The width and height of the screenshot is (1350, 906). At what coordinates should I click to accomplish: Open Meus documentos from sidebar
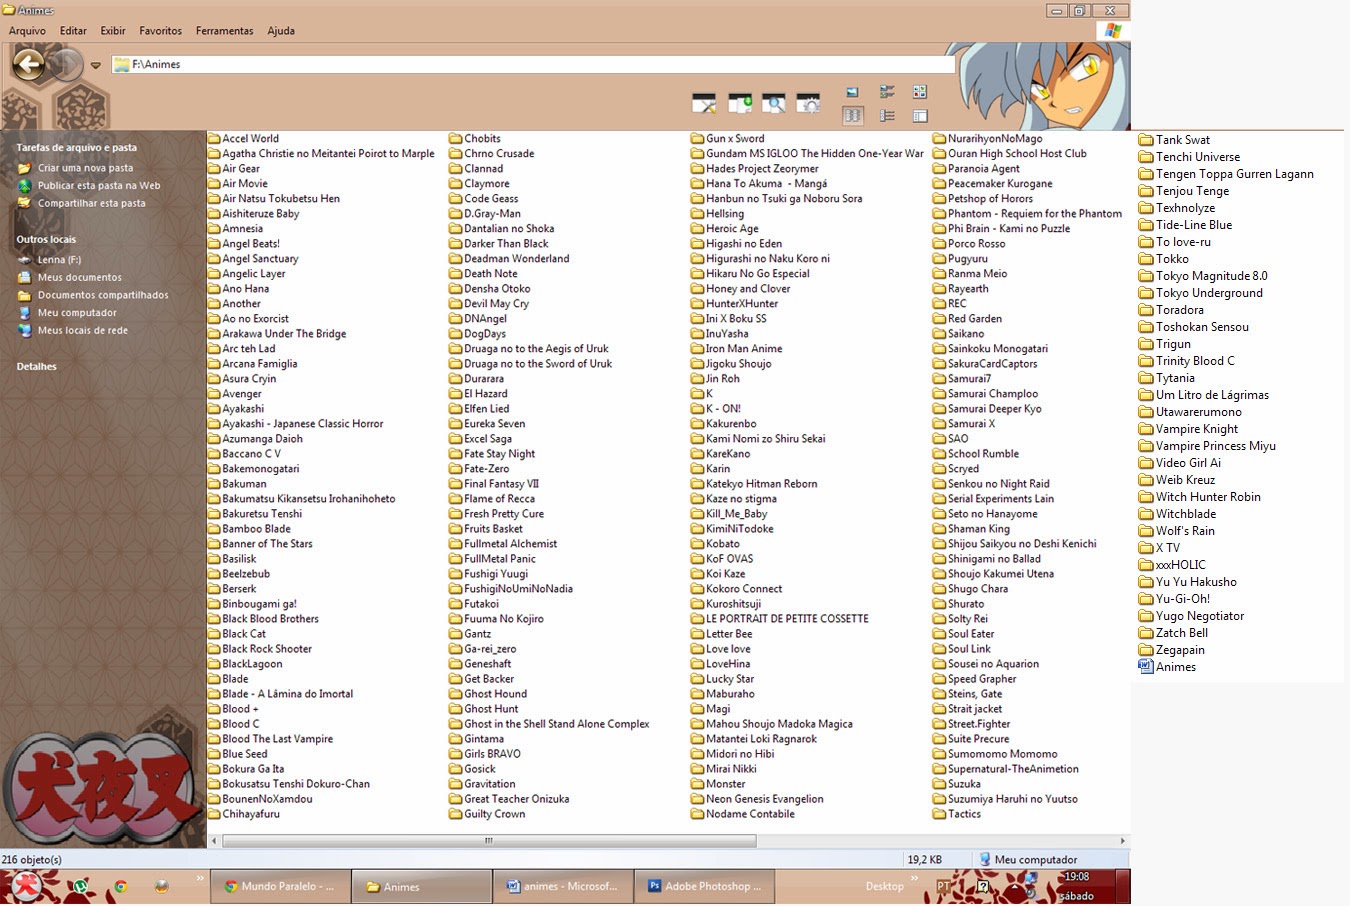point(80,278)
